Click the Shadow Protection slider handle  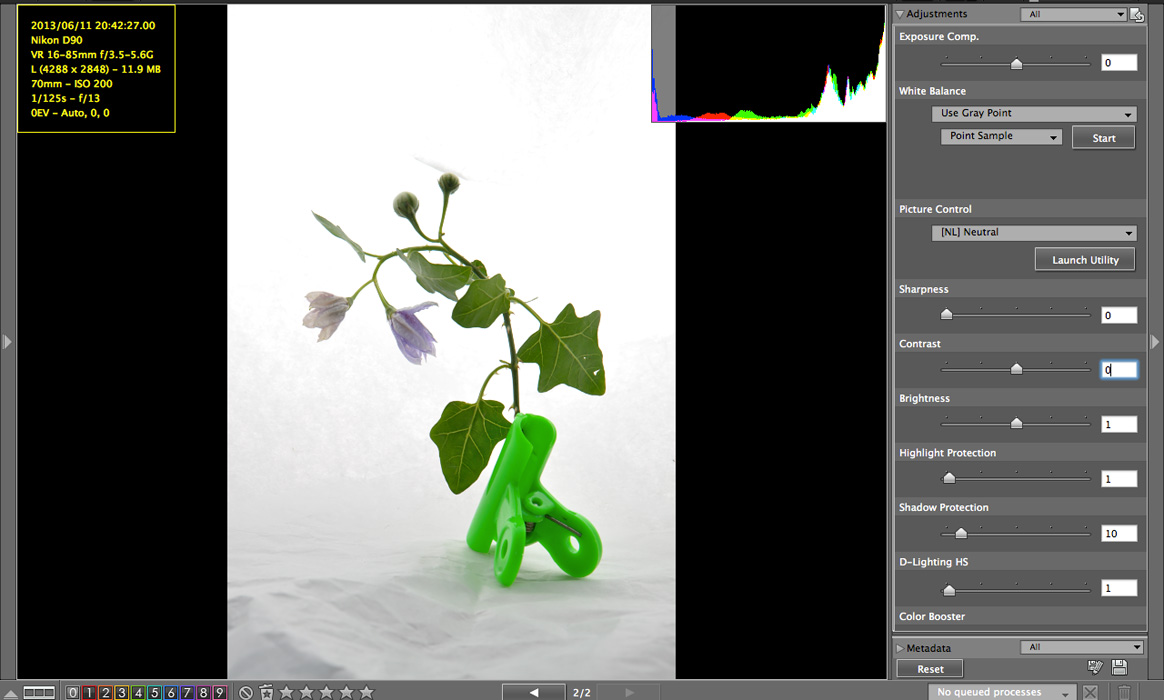coord(961,533)
